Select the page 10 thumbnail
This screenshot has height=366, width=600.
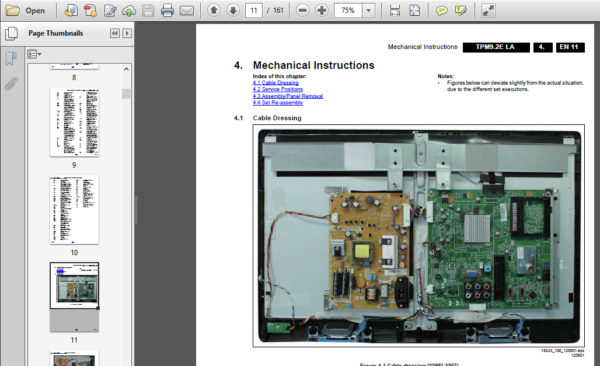tap(74, 210)
